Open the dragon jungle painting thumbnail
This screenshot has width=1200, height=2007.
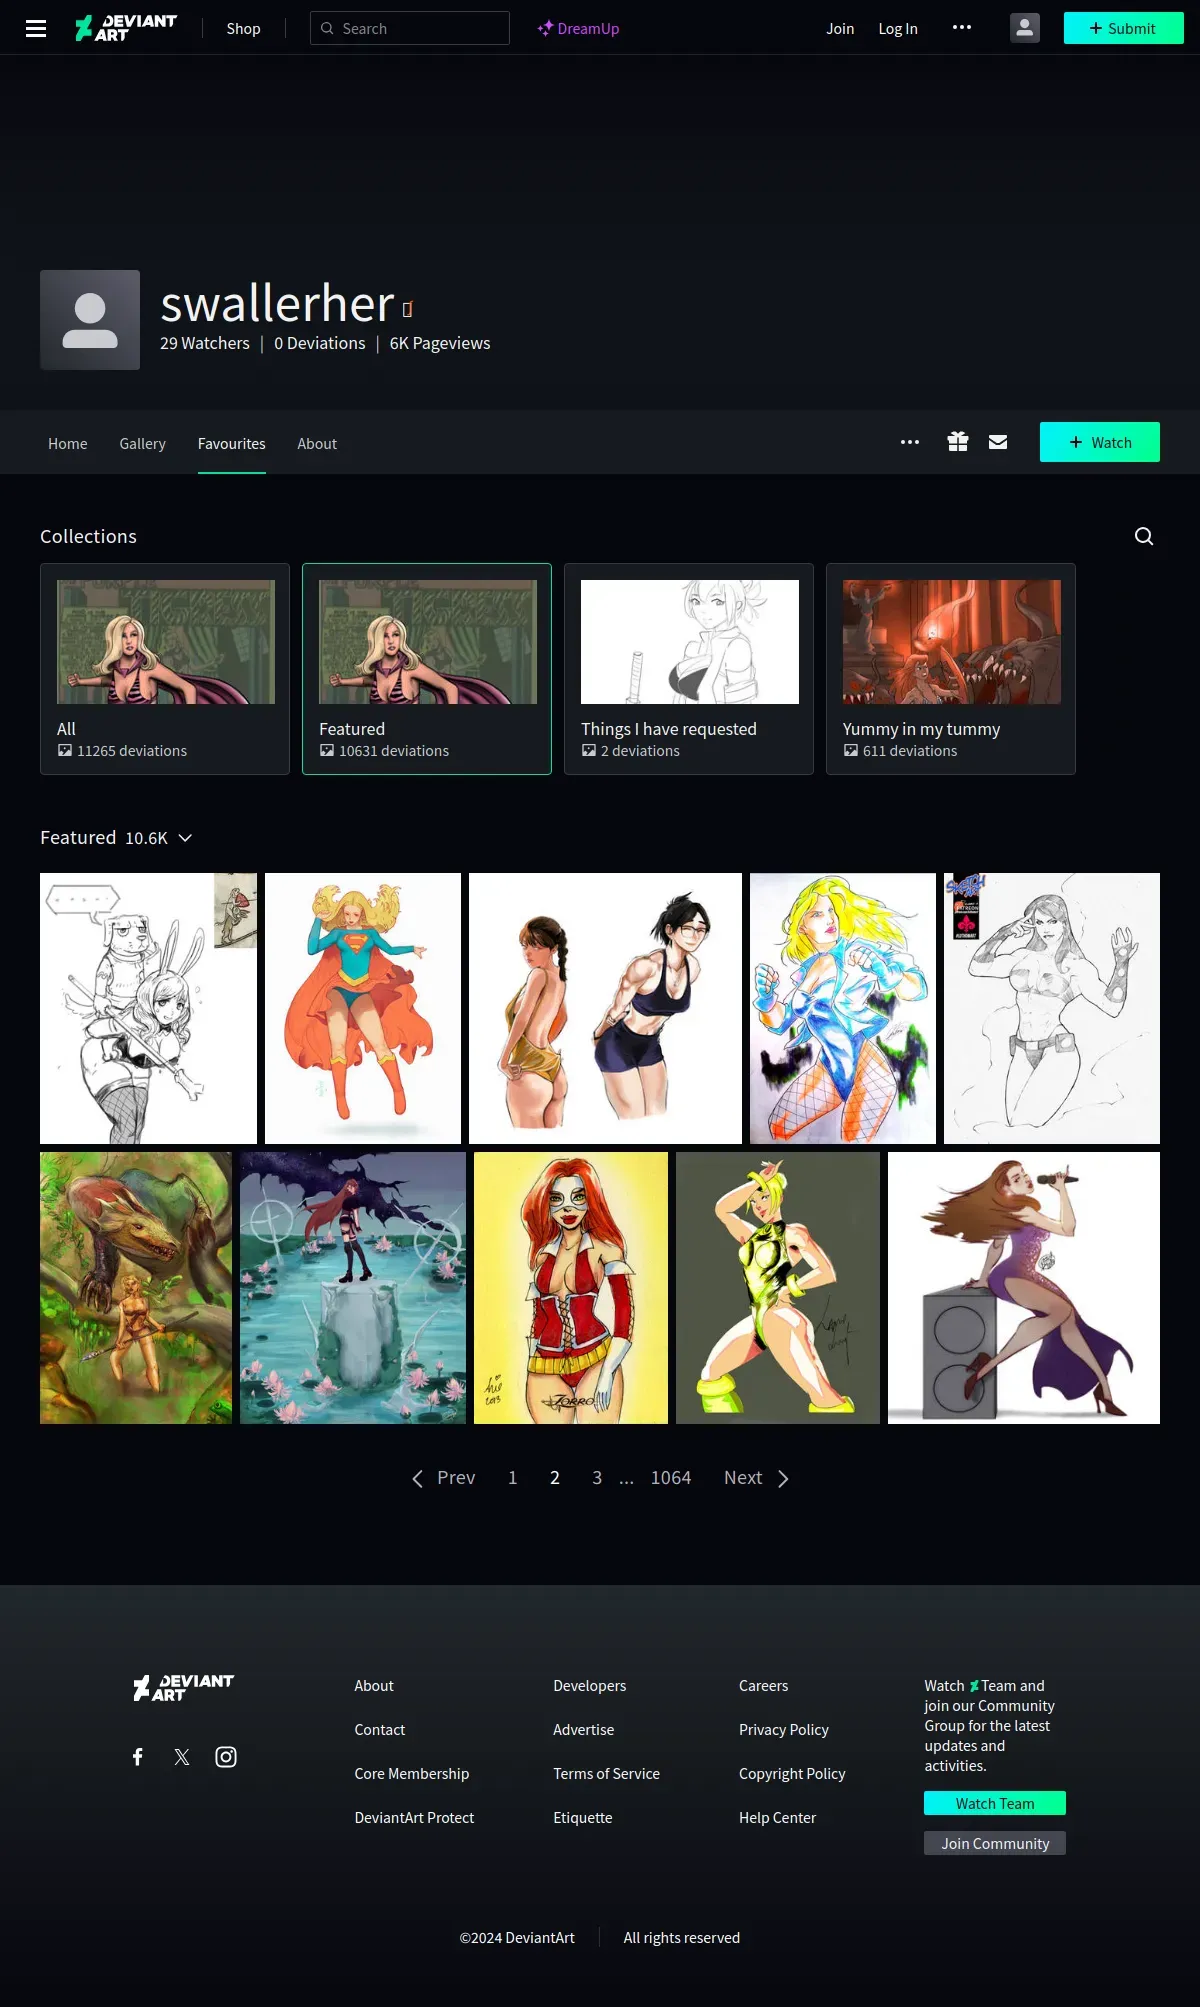(x=136, y=1288)
